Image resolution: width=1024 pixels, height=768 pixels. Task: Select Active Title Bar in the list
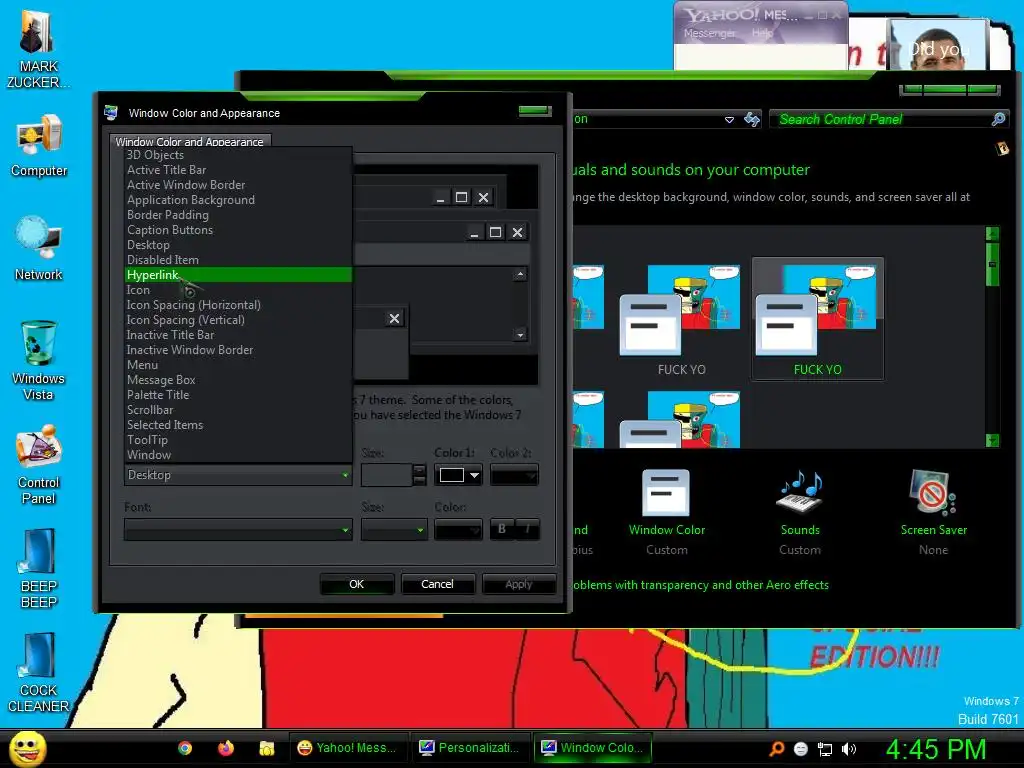click(x=238, y=170)
